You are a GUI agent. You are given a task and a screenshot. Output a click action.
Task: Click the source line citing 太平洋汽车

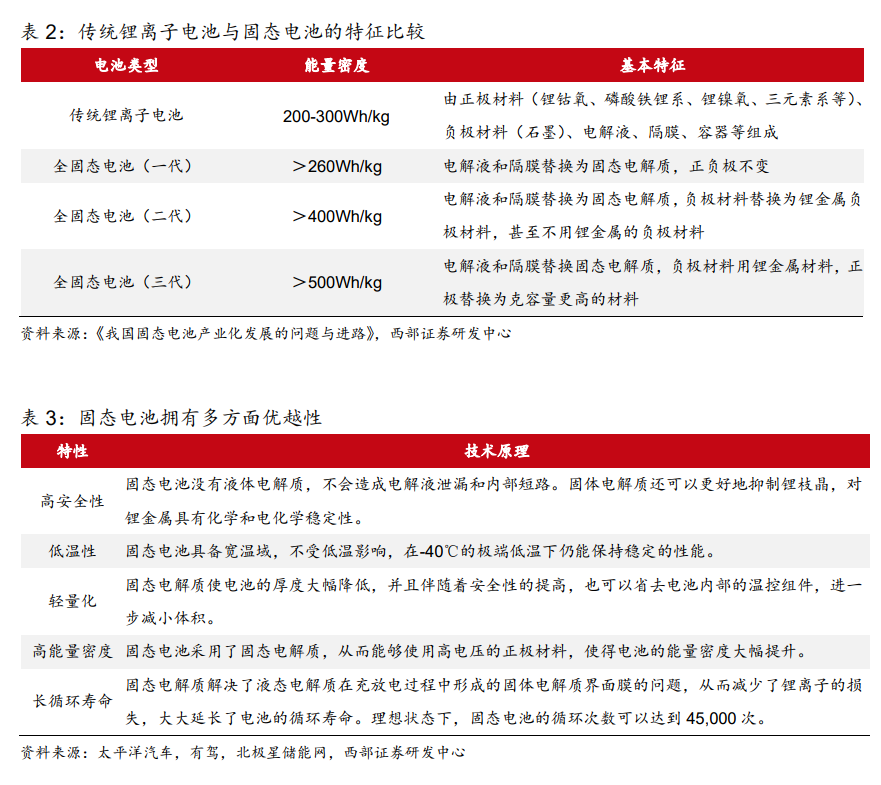point(242,752)
